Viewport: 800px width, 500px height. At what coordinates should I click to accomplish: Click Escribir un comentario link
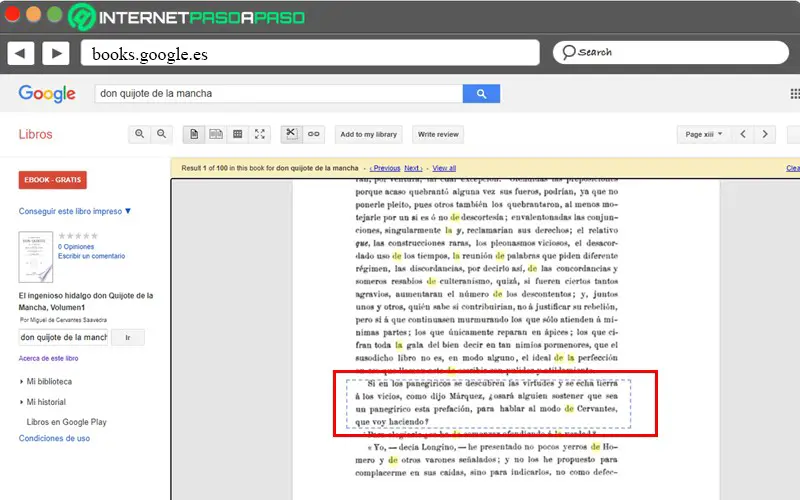pyautogui.click(x=91, y=256)
